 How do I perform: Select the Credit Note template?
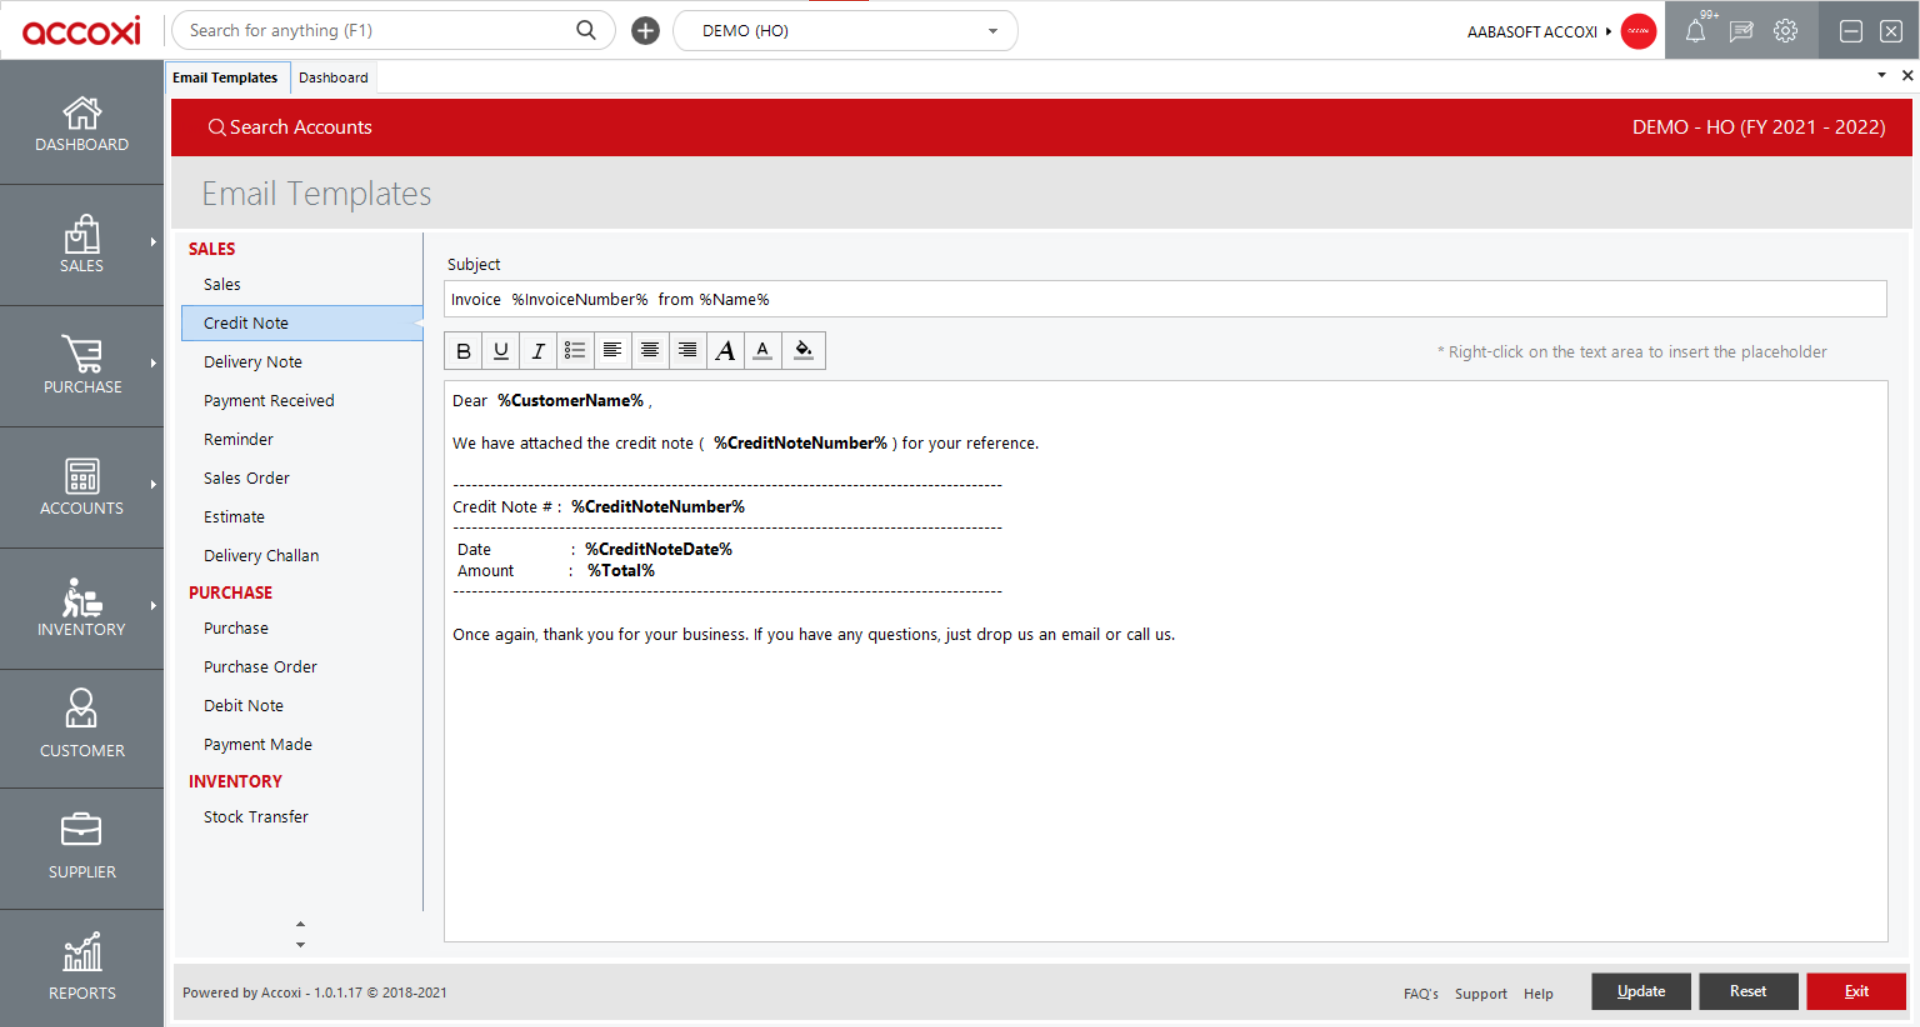pos(302,323)
